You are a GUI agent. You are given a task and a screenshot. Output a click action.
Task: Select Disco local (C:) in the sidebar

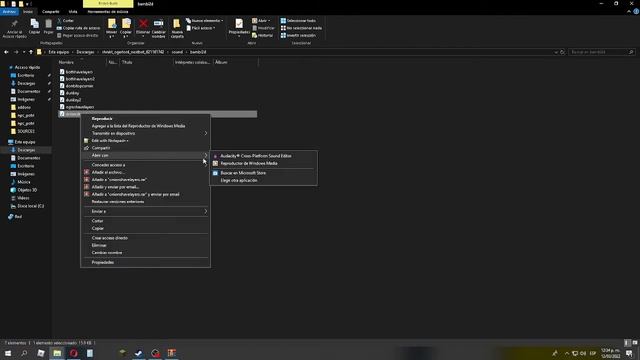[30, 206]
